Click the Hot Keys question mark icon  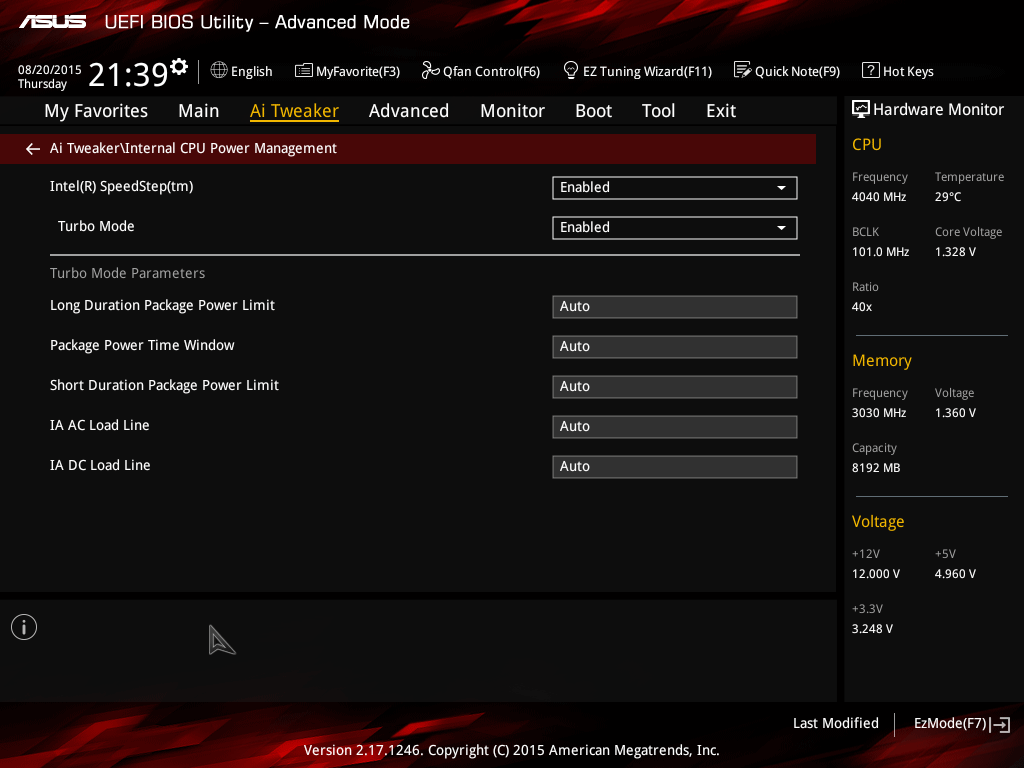(871, 70)
